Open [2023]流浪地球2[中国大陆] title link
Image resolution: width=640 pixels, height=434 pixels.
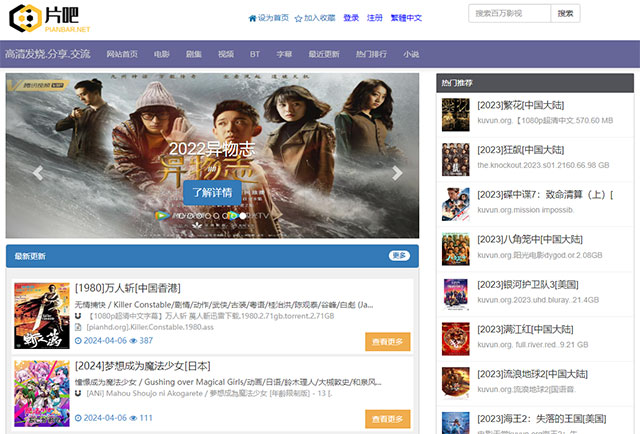533,374
